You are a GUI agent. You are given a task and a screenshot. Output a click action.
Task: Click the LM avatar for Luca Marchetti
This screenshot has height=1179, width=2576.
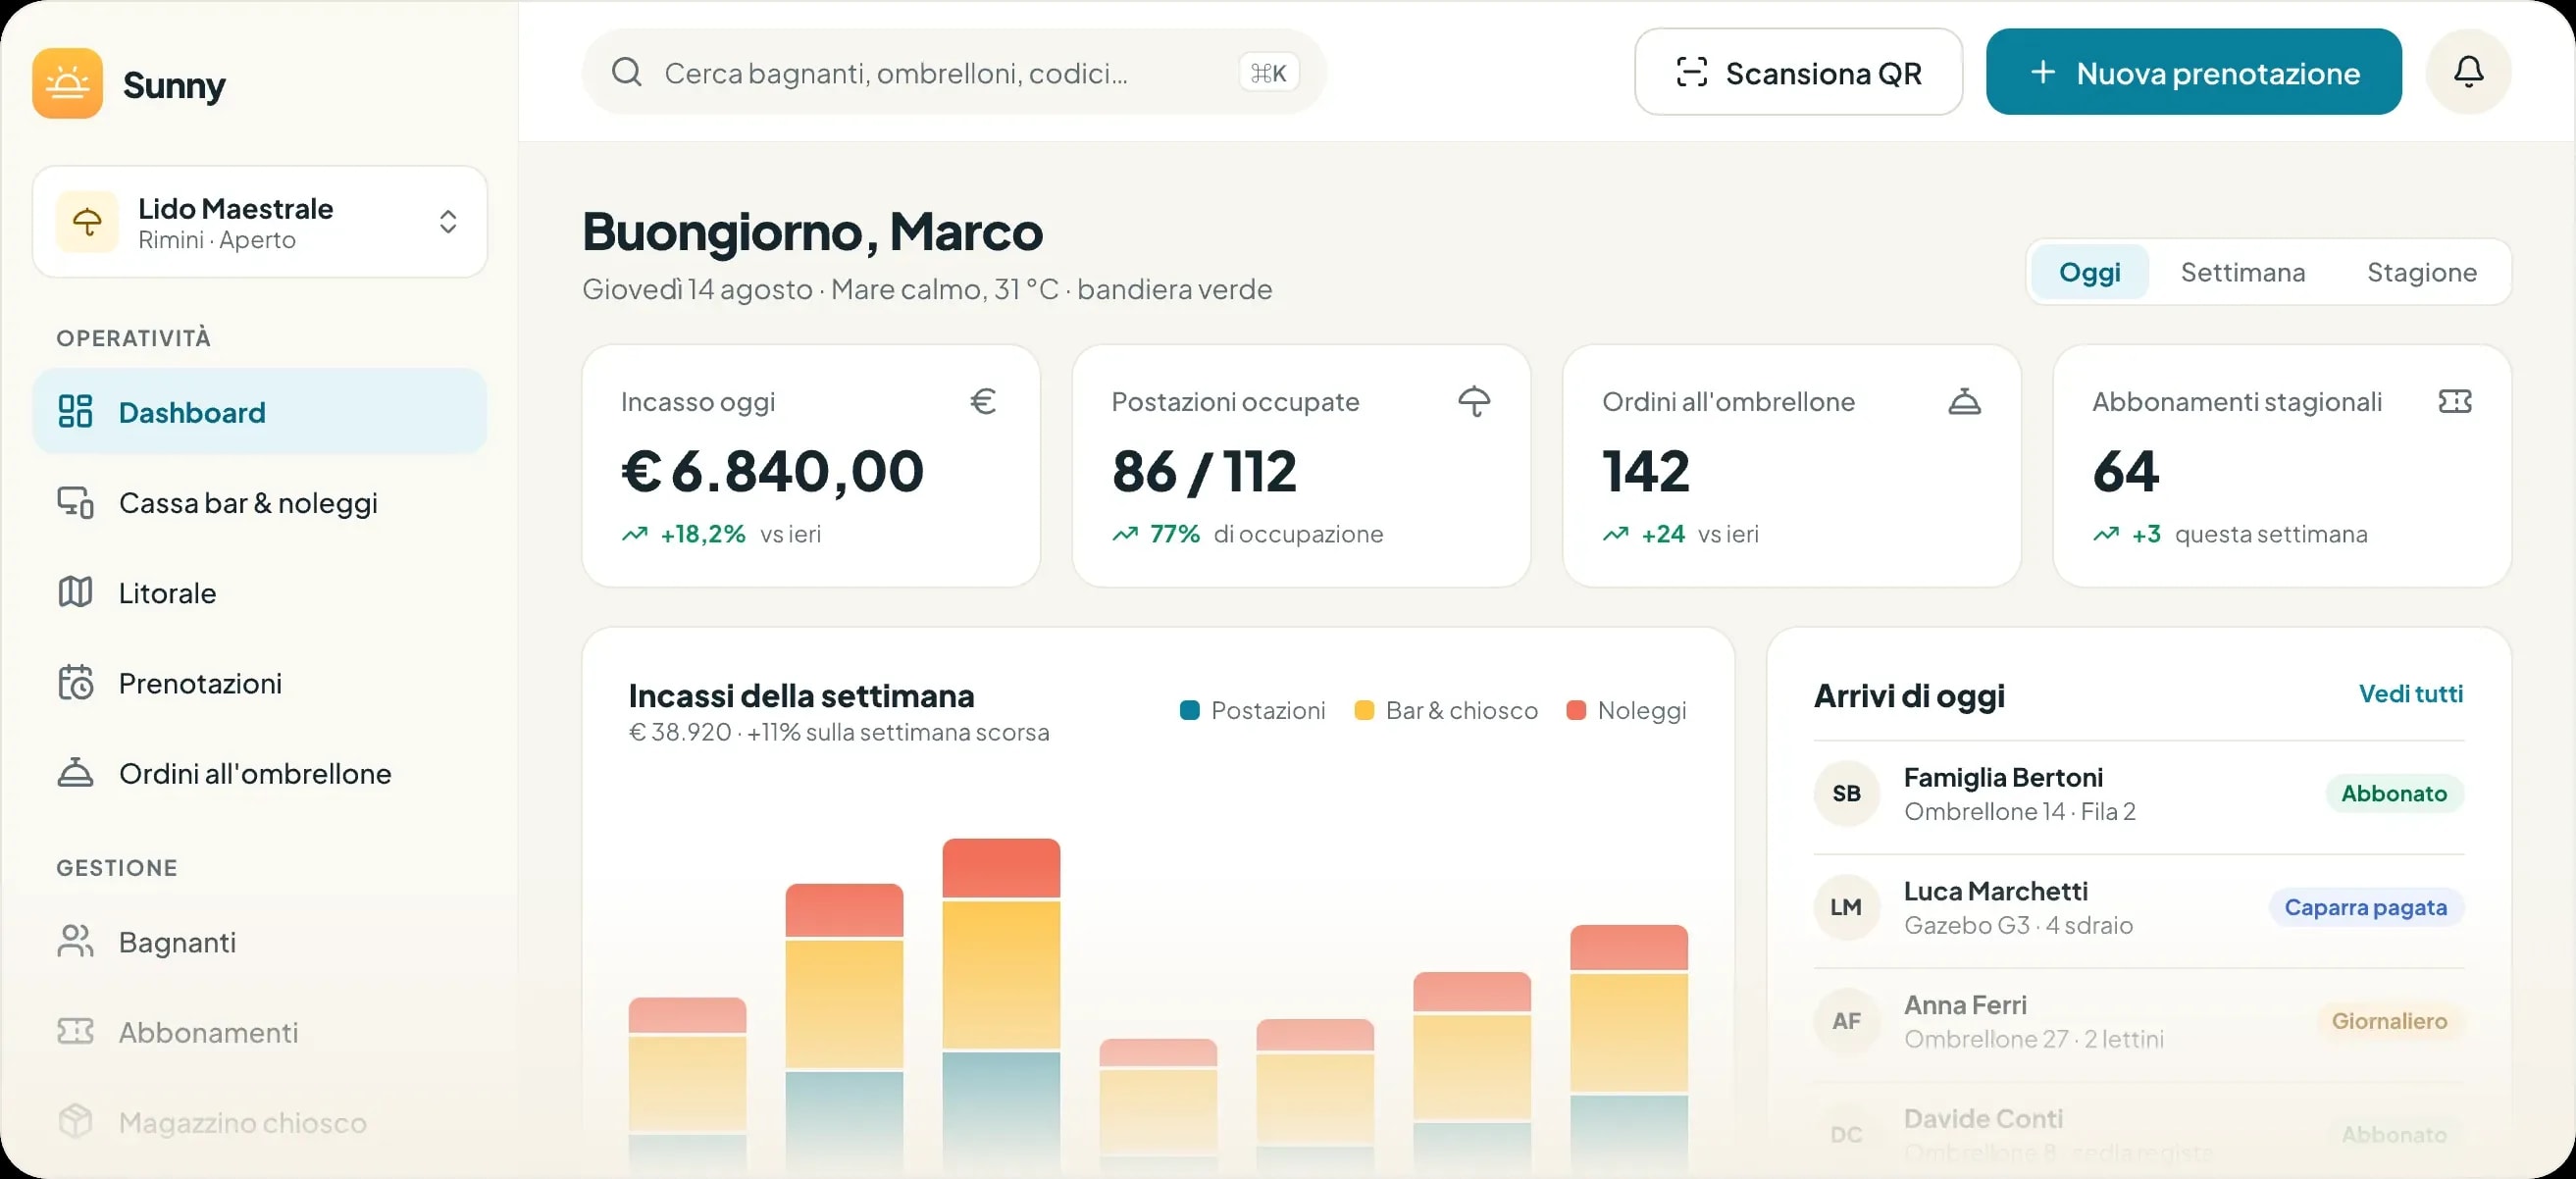click(1846, 907)
